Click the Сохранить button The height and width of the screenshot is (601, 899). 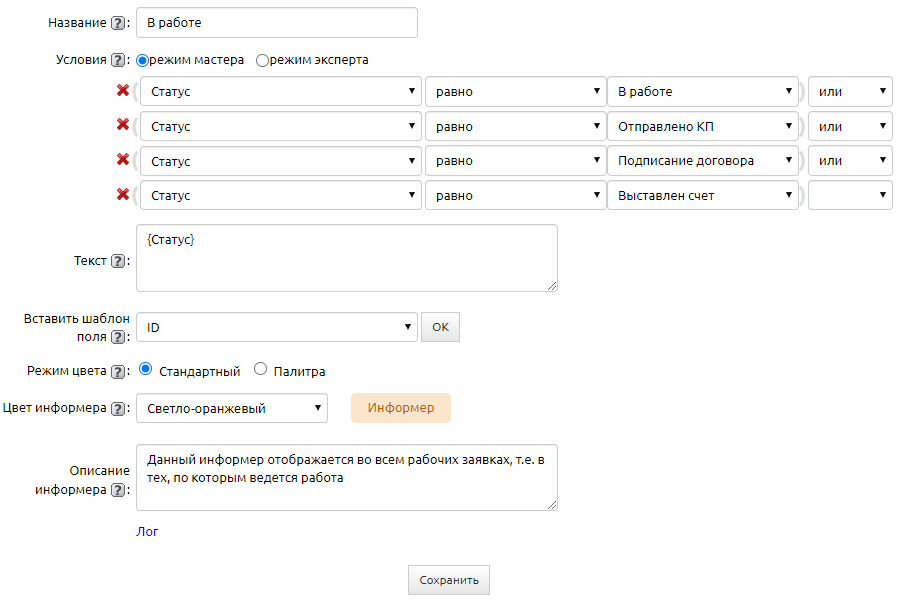pos(448,580)
